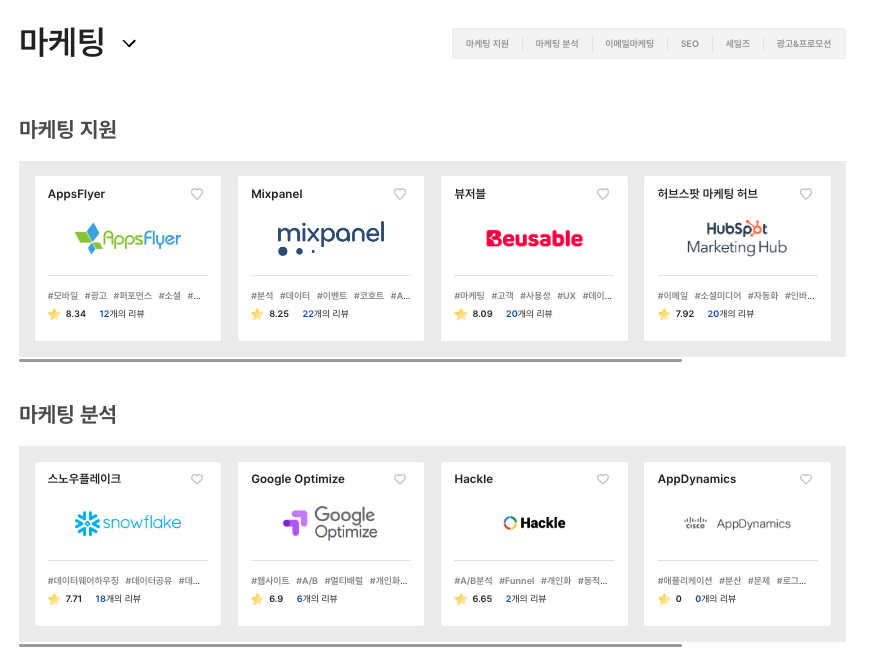
Task: Select the 이메일마케팅 tab
Action: 629,43
